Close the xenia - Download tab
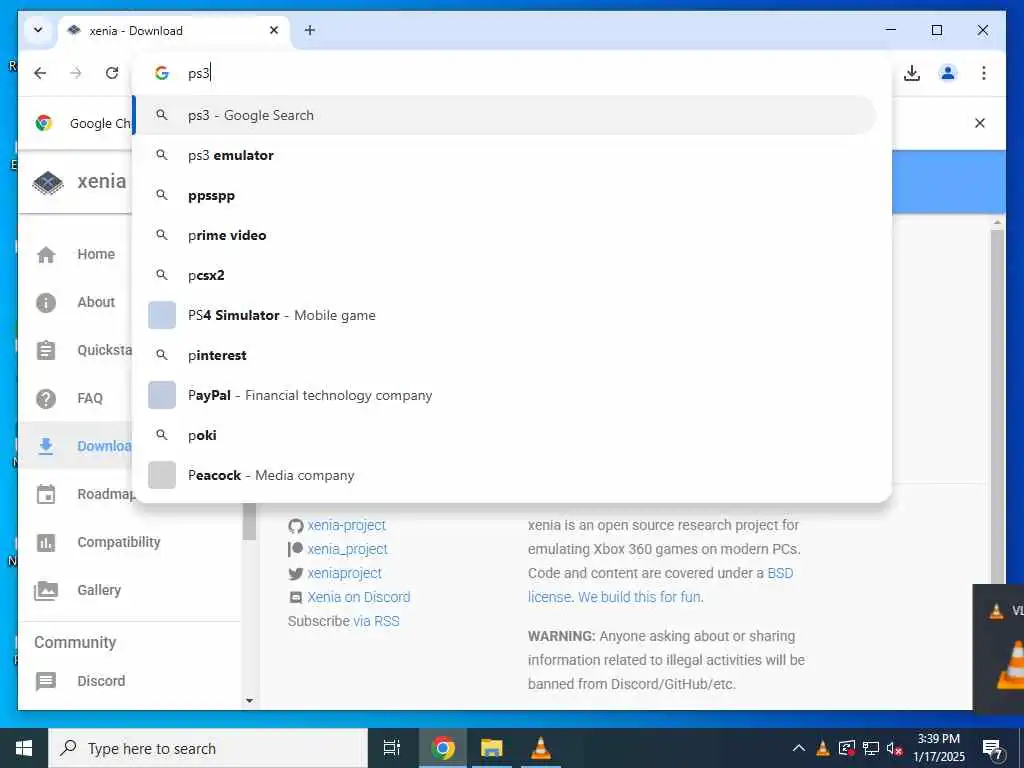The image size is (1024, 768). [x=274, y=30]
